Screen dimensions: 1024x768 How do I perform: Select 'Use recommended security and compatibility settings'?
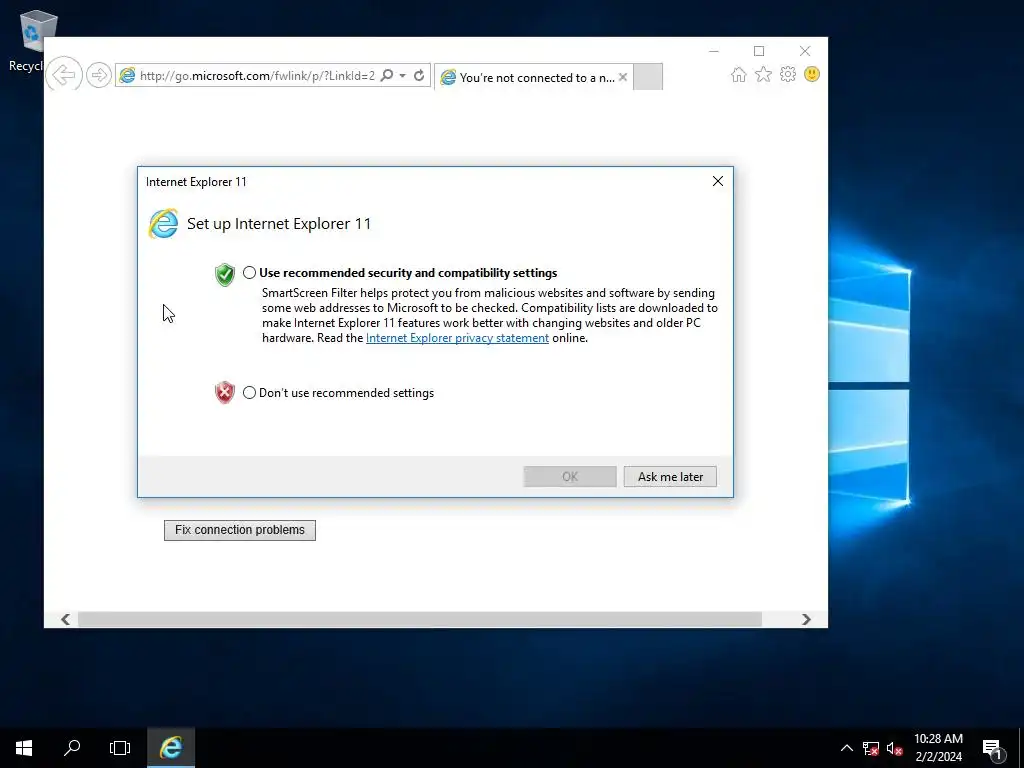pos(249,272)
